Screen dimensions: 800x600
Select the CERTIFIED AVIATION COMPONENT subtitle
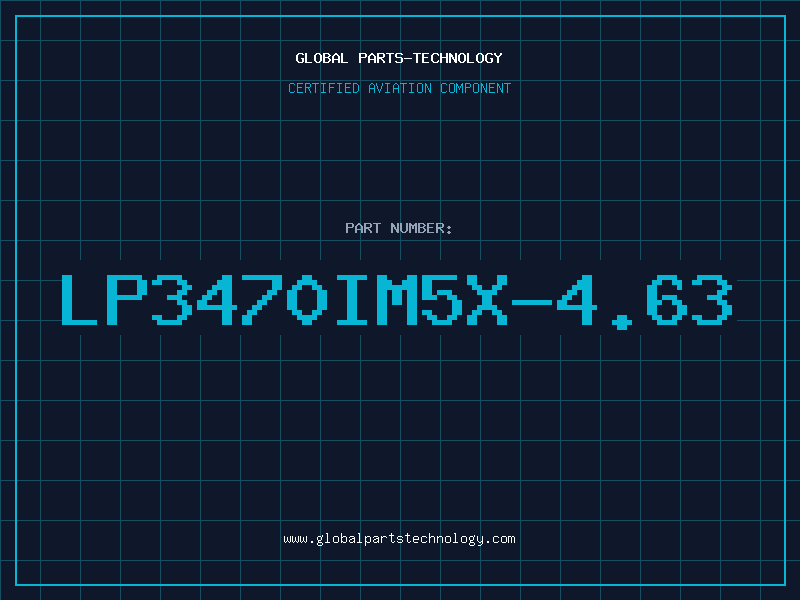pos(399,88)
